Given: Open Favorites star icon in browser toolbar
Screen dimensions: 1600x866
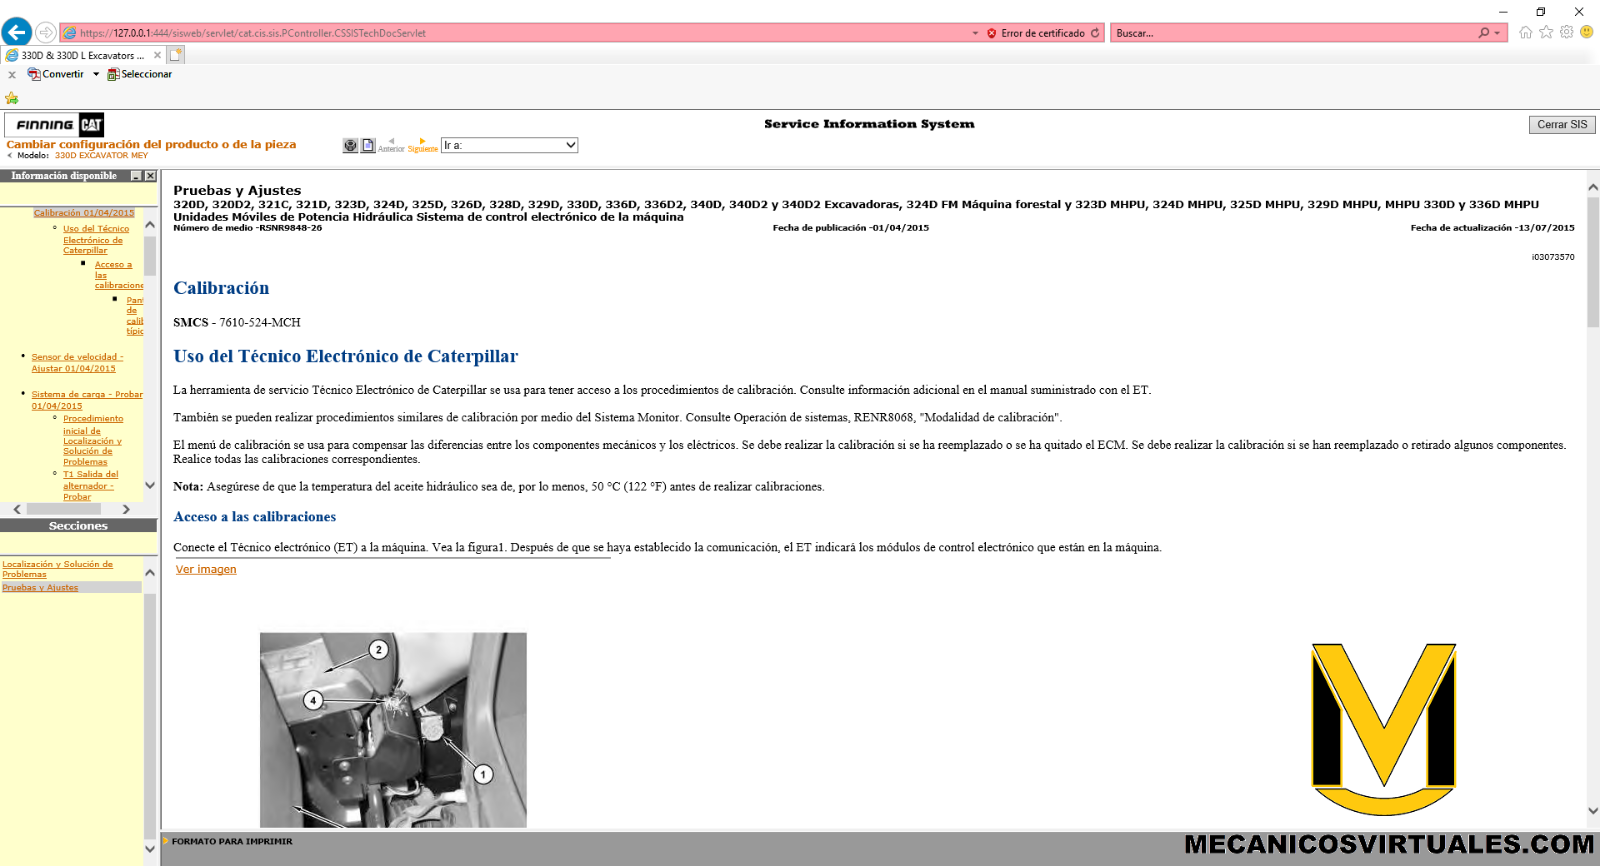Looking at the screenshot, I should click(x=1546, y=32).
